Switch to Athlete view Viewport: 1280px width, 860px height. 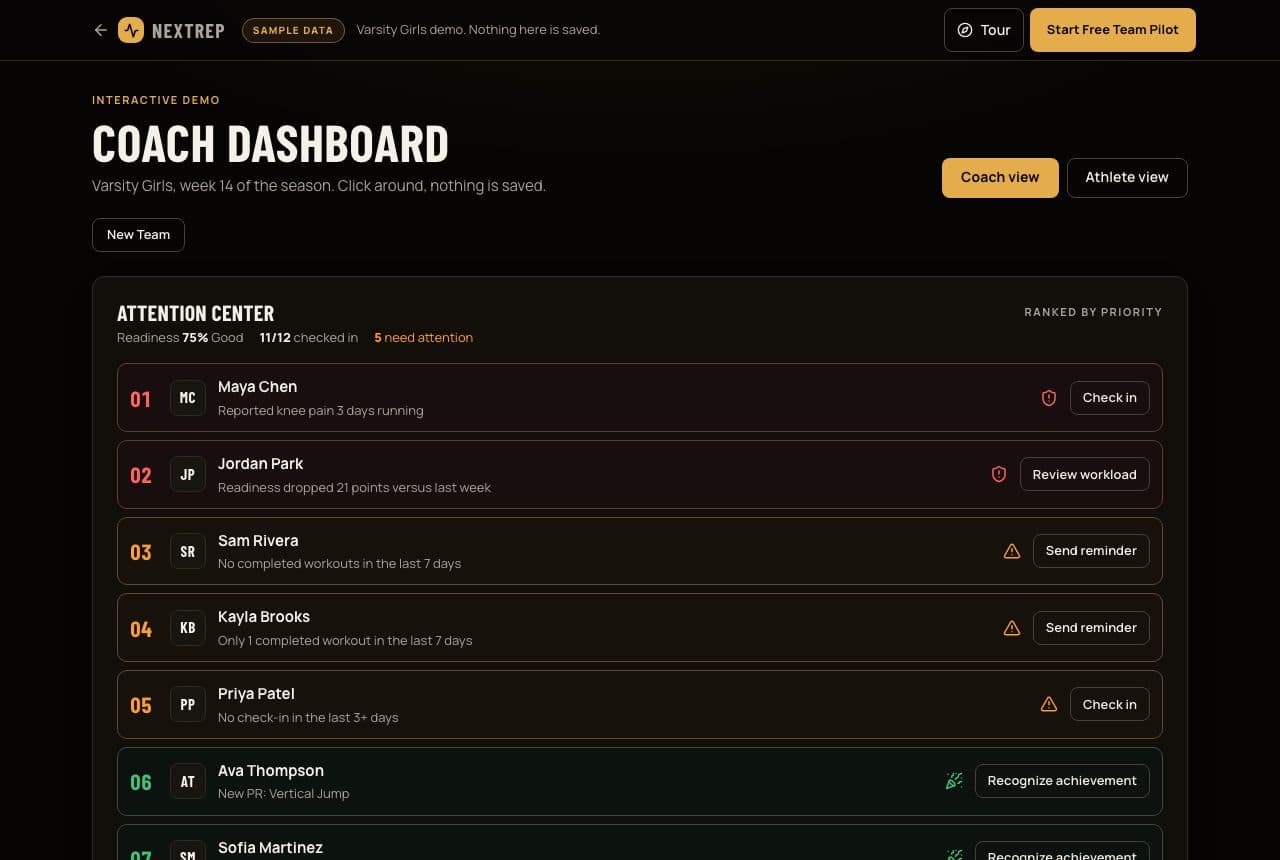(1127, 178)
